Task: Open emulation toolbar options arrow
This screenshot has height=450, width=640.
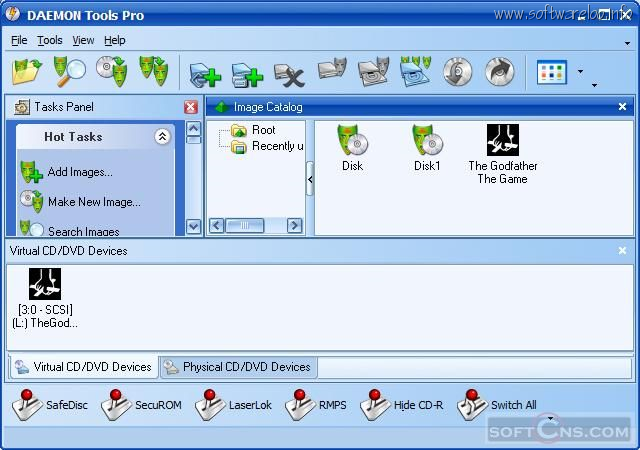Action: [550, 418]
